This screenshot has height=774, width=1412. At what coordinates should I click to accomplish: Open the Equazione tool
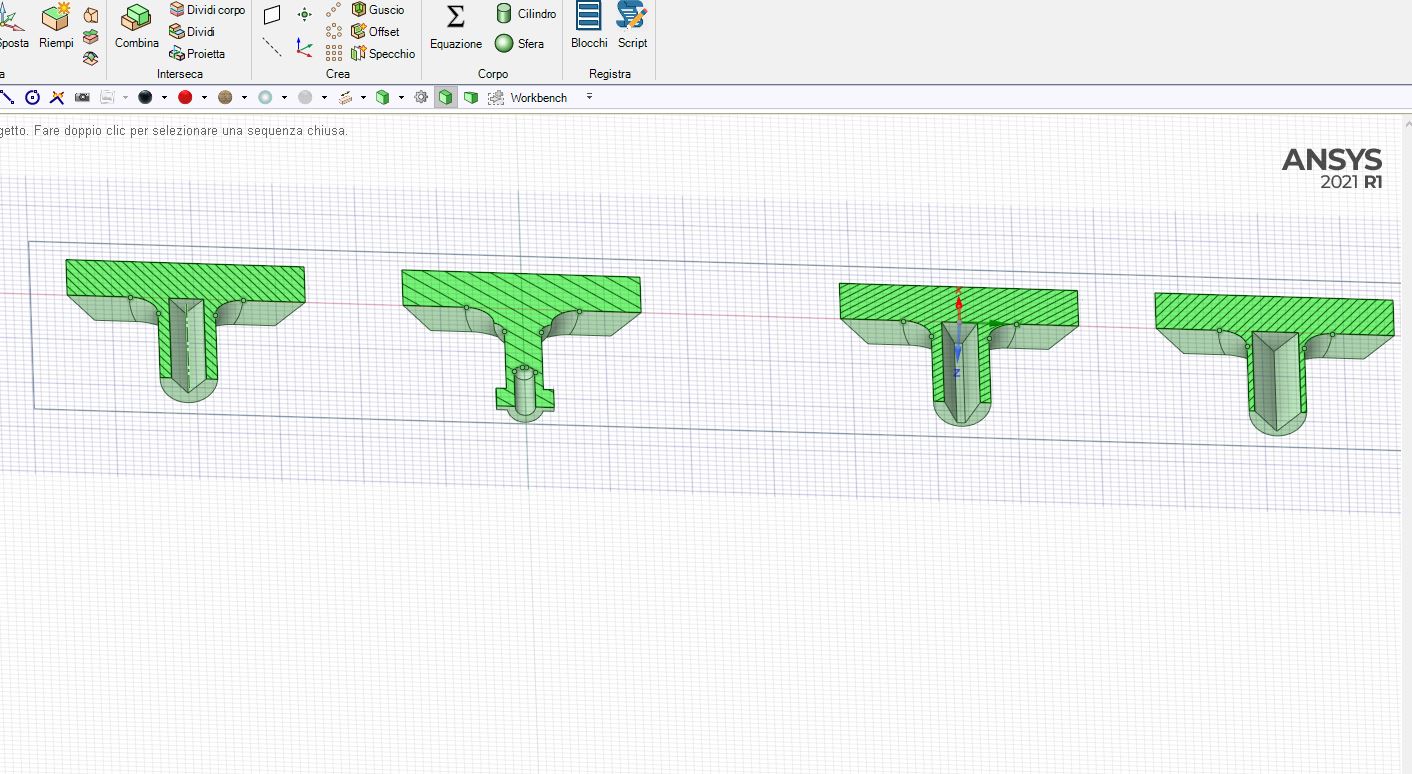(x=455, y=27)
